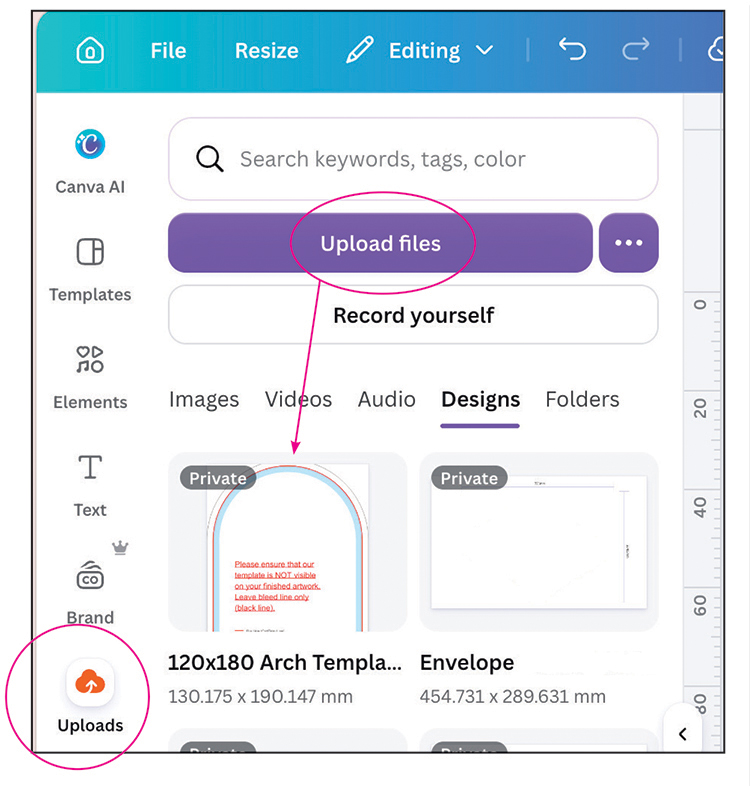
Task: Open the Envelope design thumbnail
Action: 539,542
